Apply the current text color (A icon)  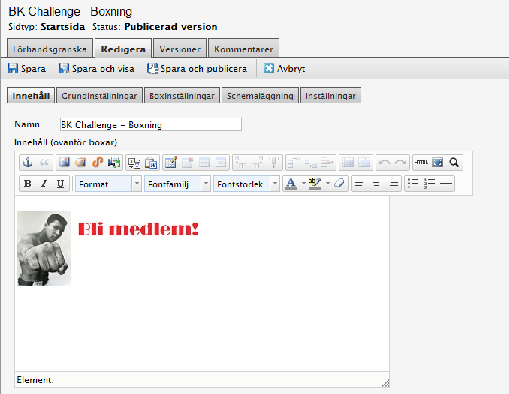pos(291,183)
